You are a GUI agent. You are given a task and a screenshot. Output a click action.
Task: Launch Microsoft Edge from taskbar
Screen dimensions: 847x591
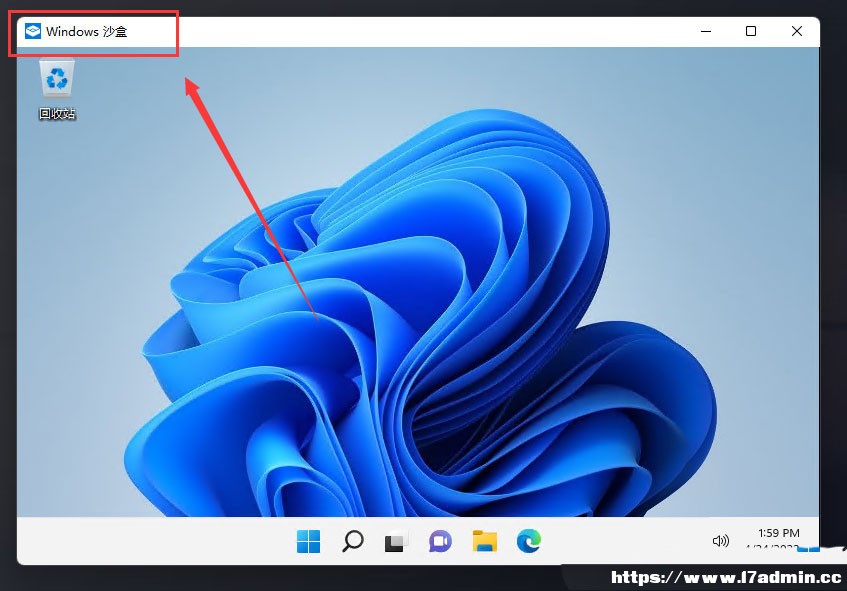(528, 541)
